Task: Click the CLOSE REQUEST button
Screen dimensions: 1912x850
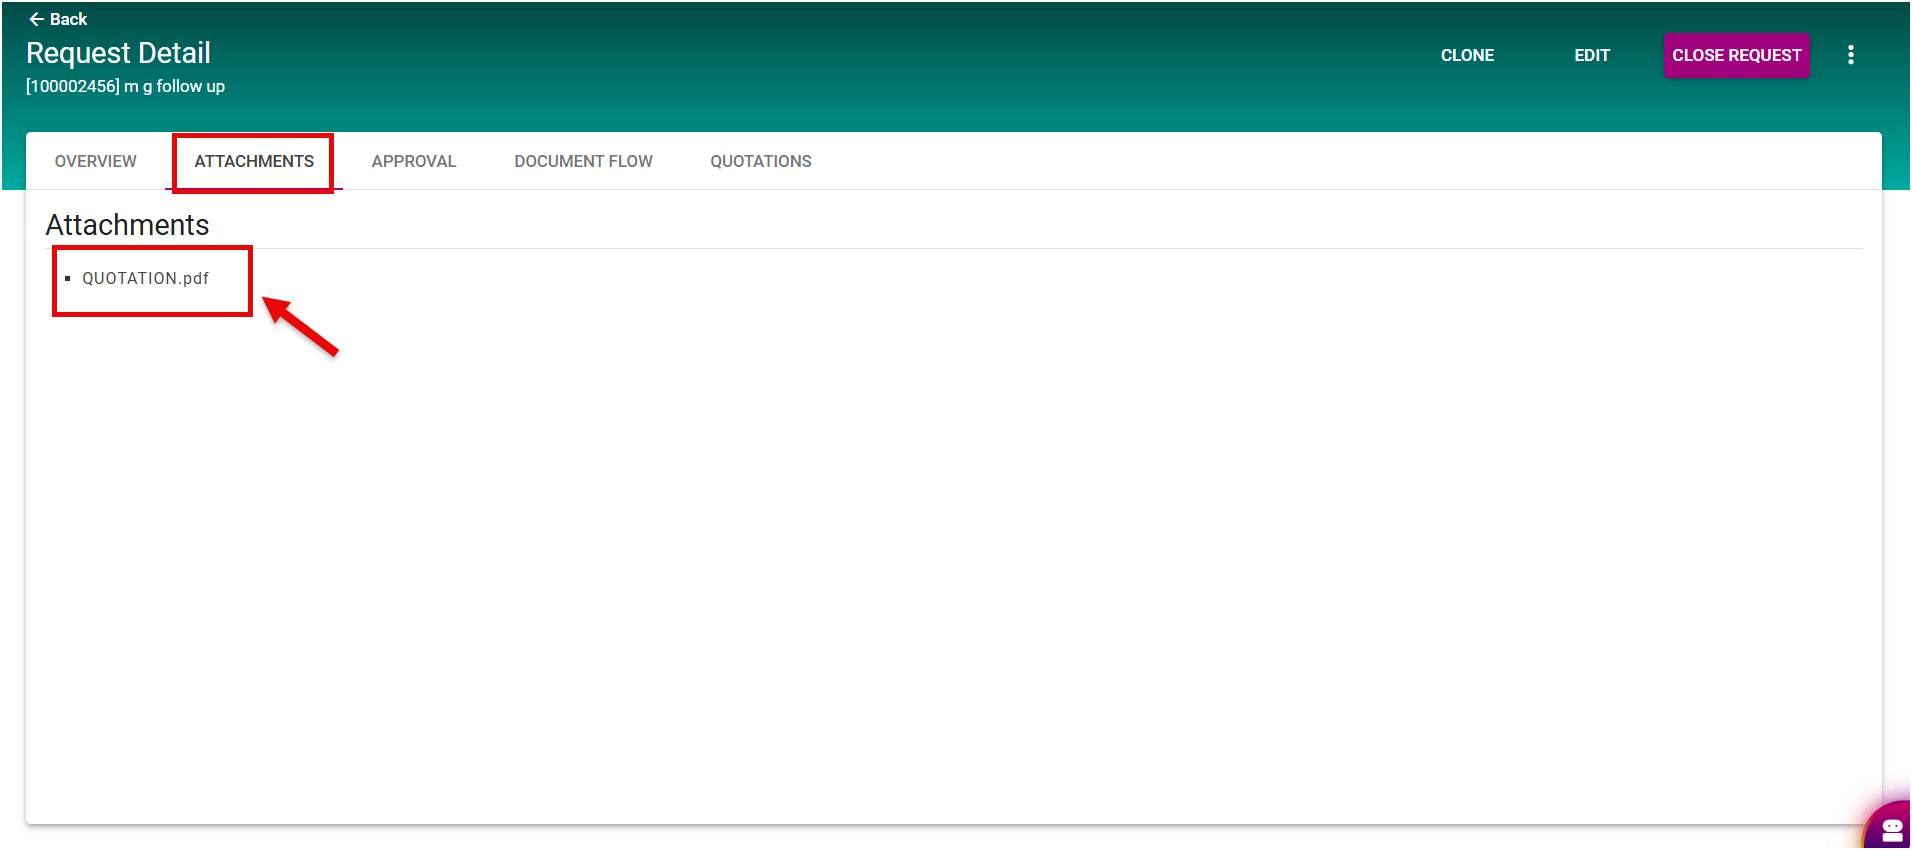Action: tap(1736, 55)
